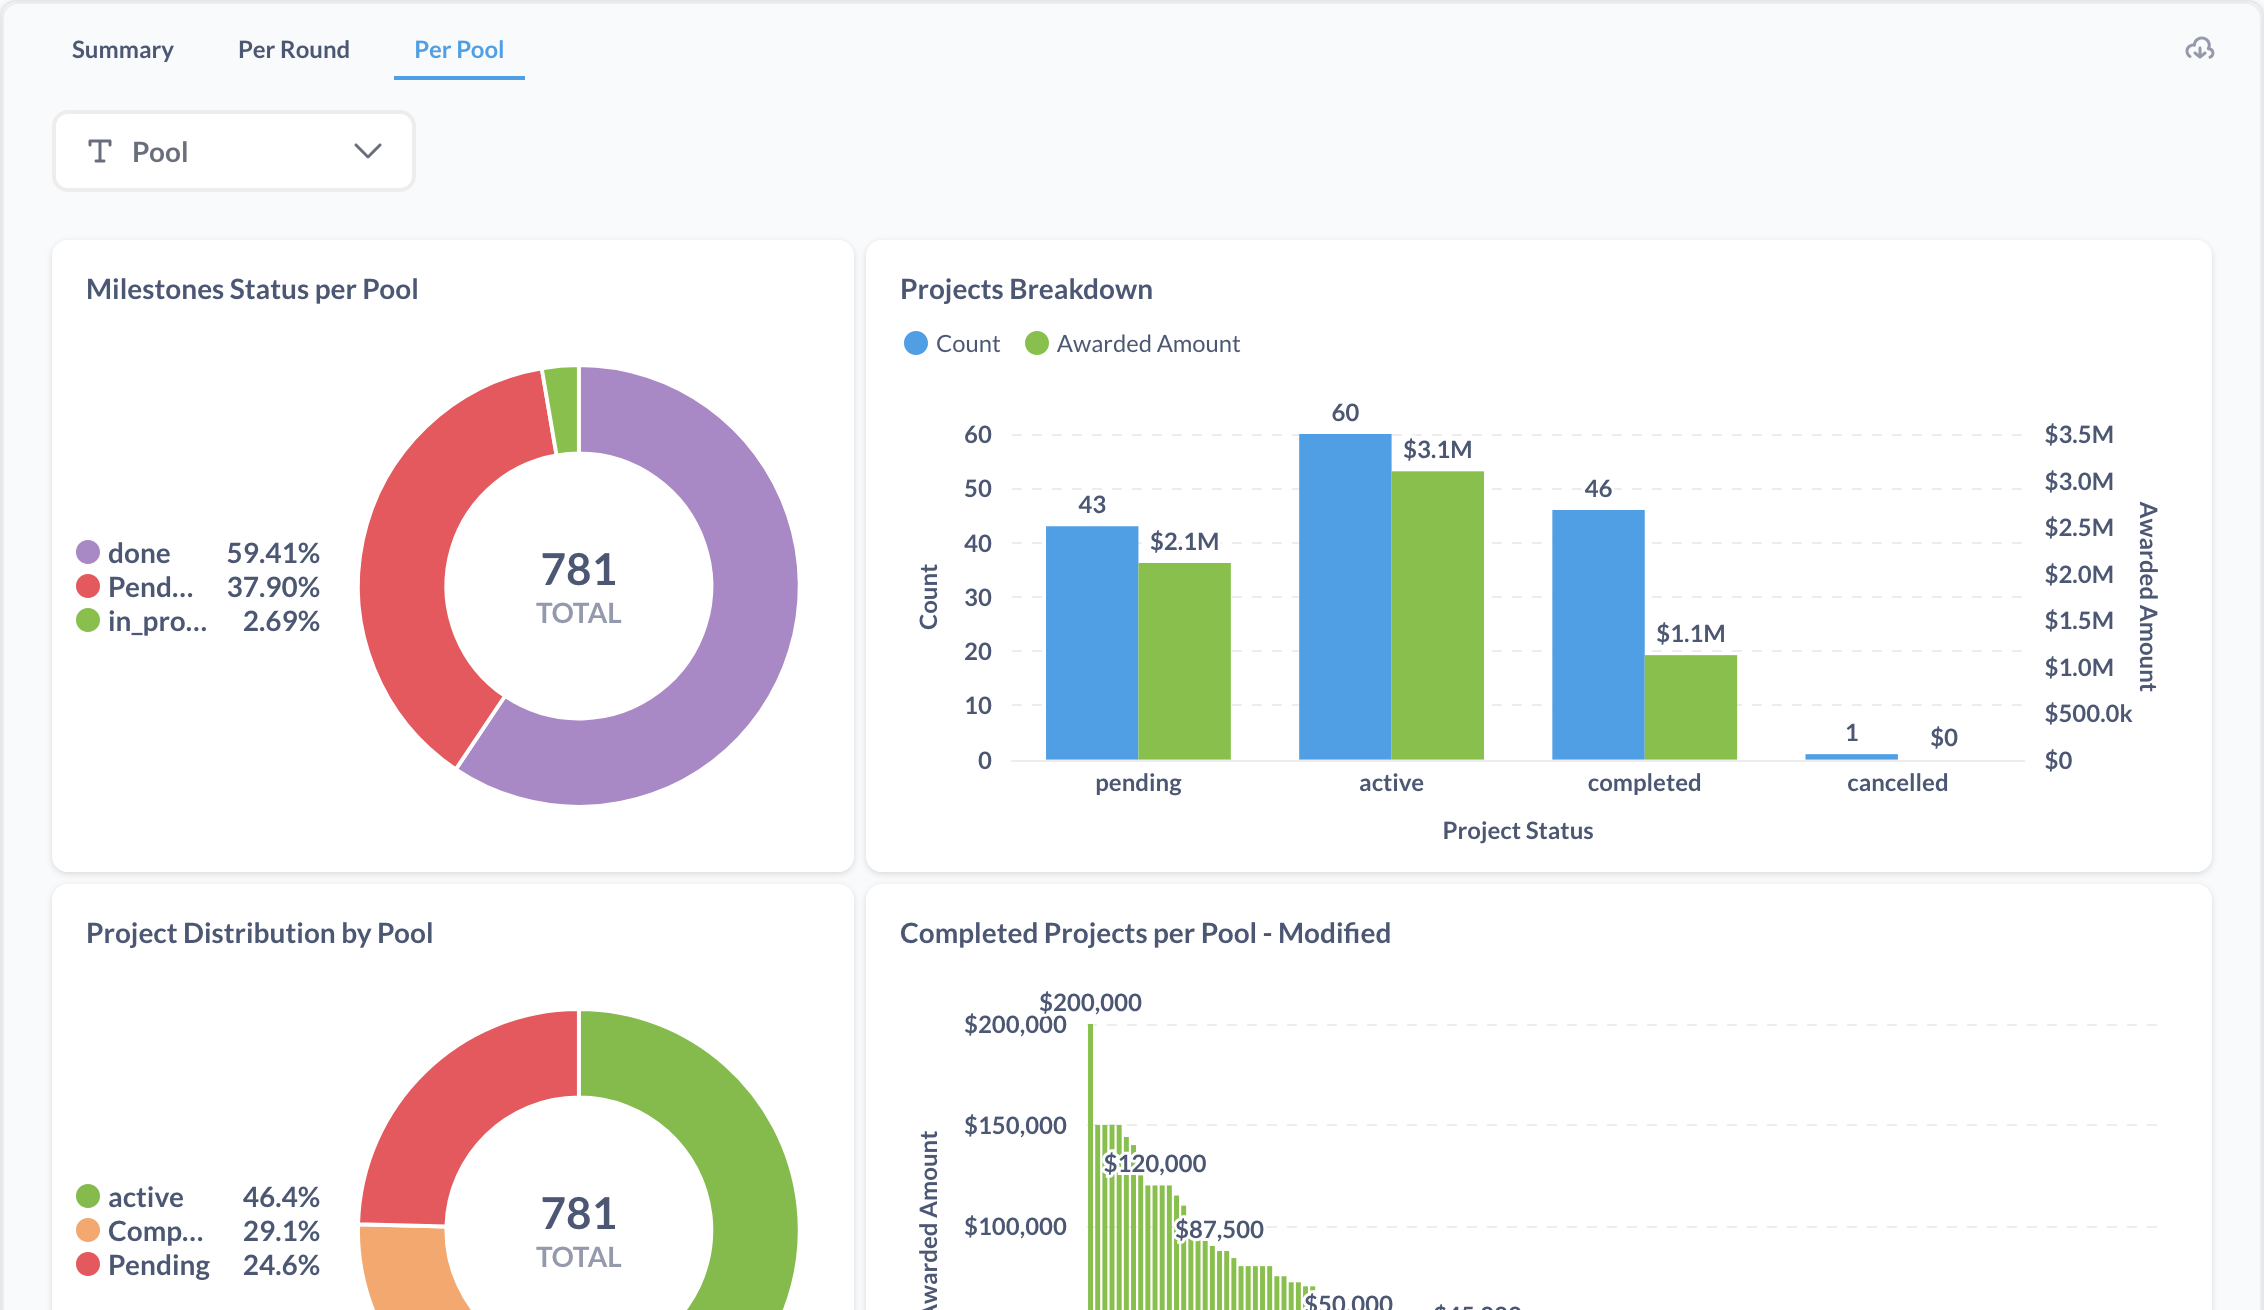Click the green completed awarded amount bar
The image size is (2264, 1310).
(x=1691, y=707)
